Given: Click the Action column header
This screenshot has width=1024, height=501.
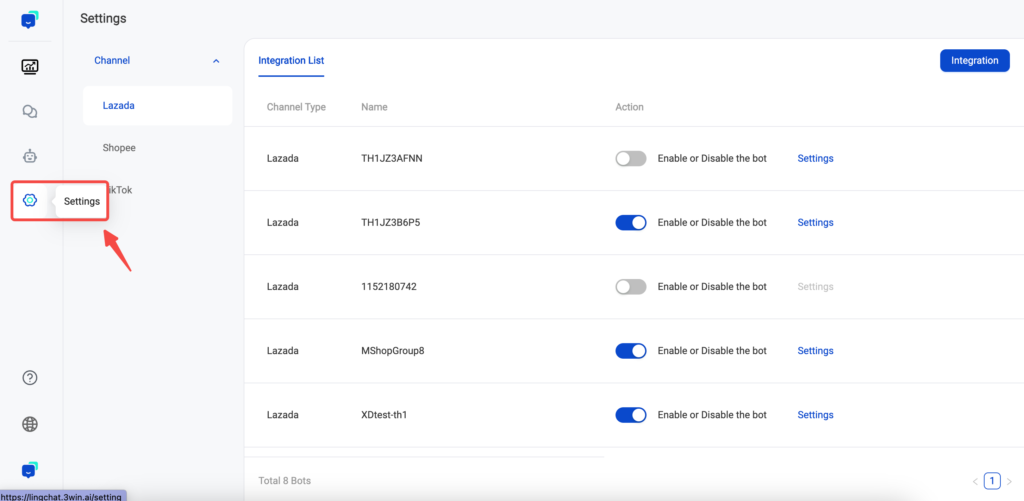Looking at the screenshot, I should 630,107.
